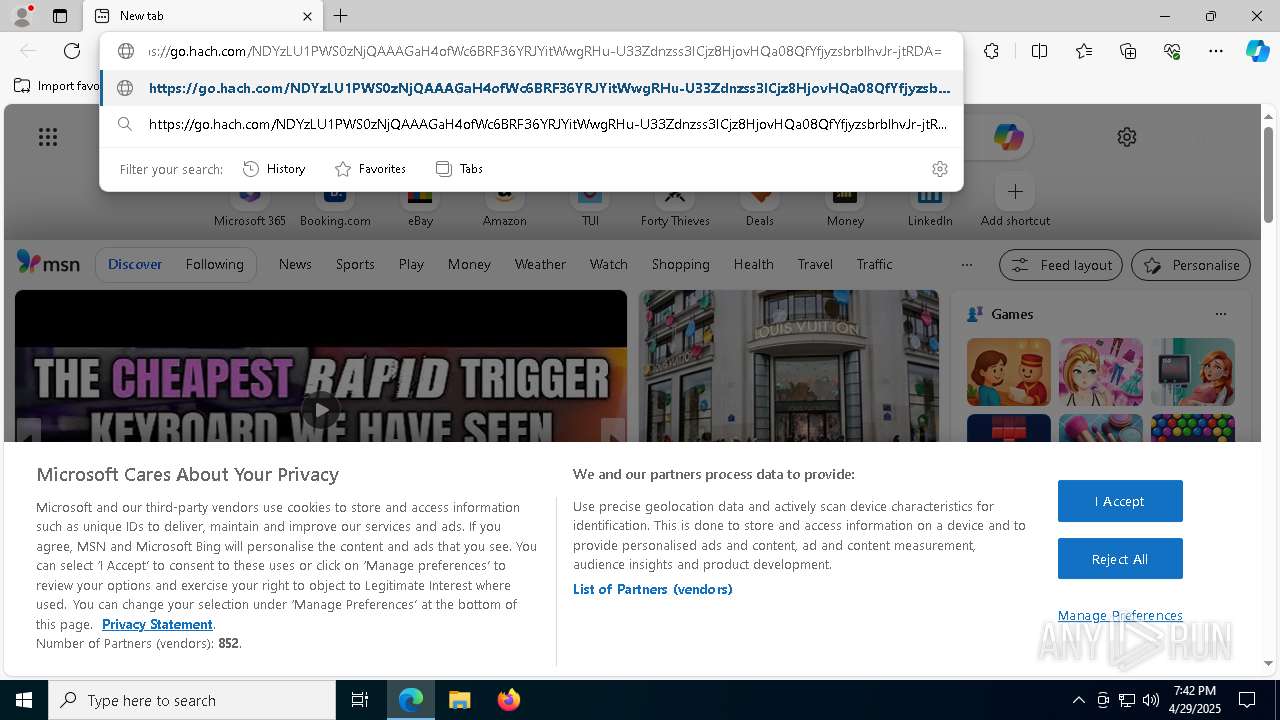Accept cookies with I Accept
Image resolution: width=1280 pixels, height=720 pixels.
[x=1120, y=501]
